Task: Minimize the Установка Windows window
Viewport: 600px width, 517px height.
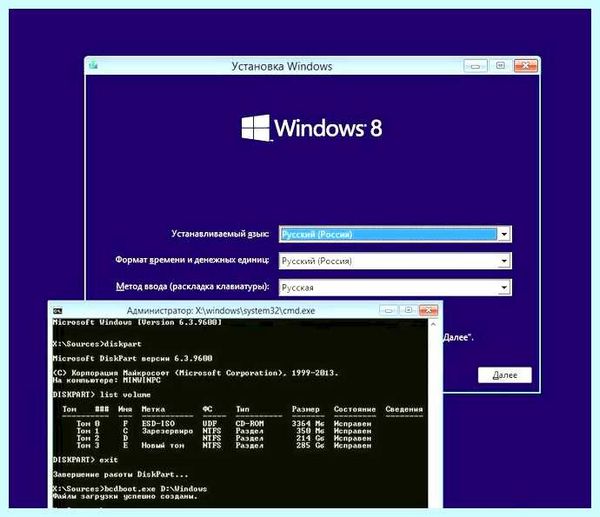Action: point(475,66)
